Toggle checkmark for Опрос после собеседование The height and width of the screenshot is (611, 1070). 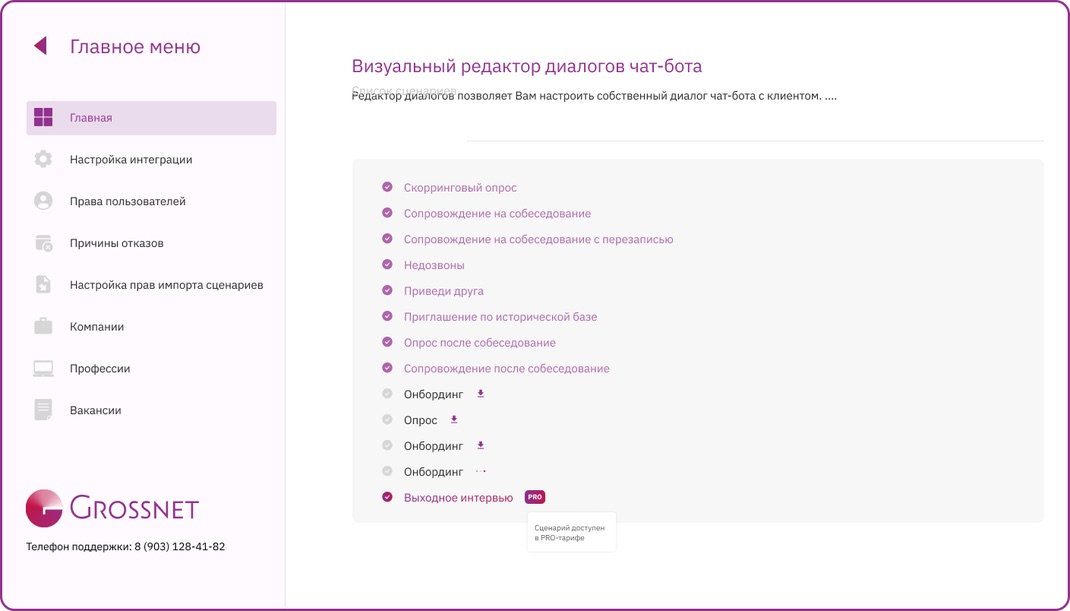pyautogui.click(x=387, y=341)
